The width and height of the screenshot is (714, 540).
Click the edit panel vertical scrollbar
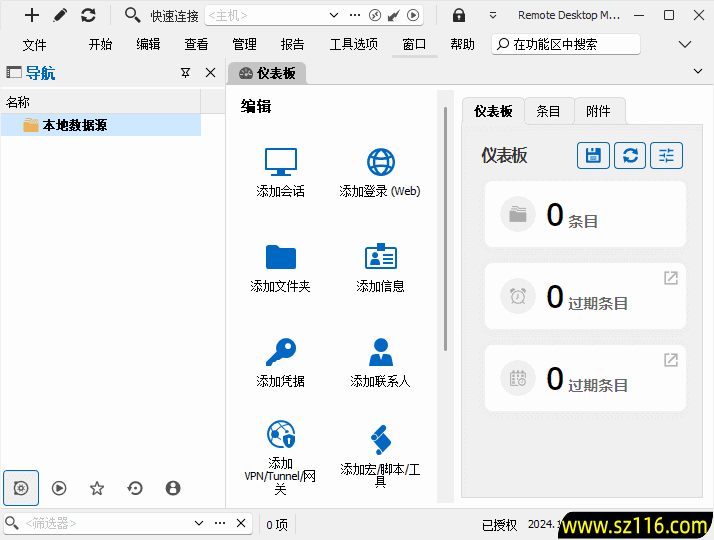point(445,229)
